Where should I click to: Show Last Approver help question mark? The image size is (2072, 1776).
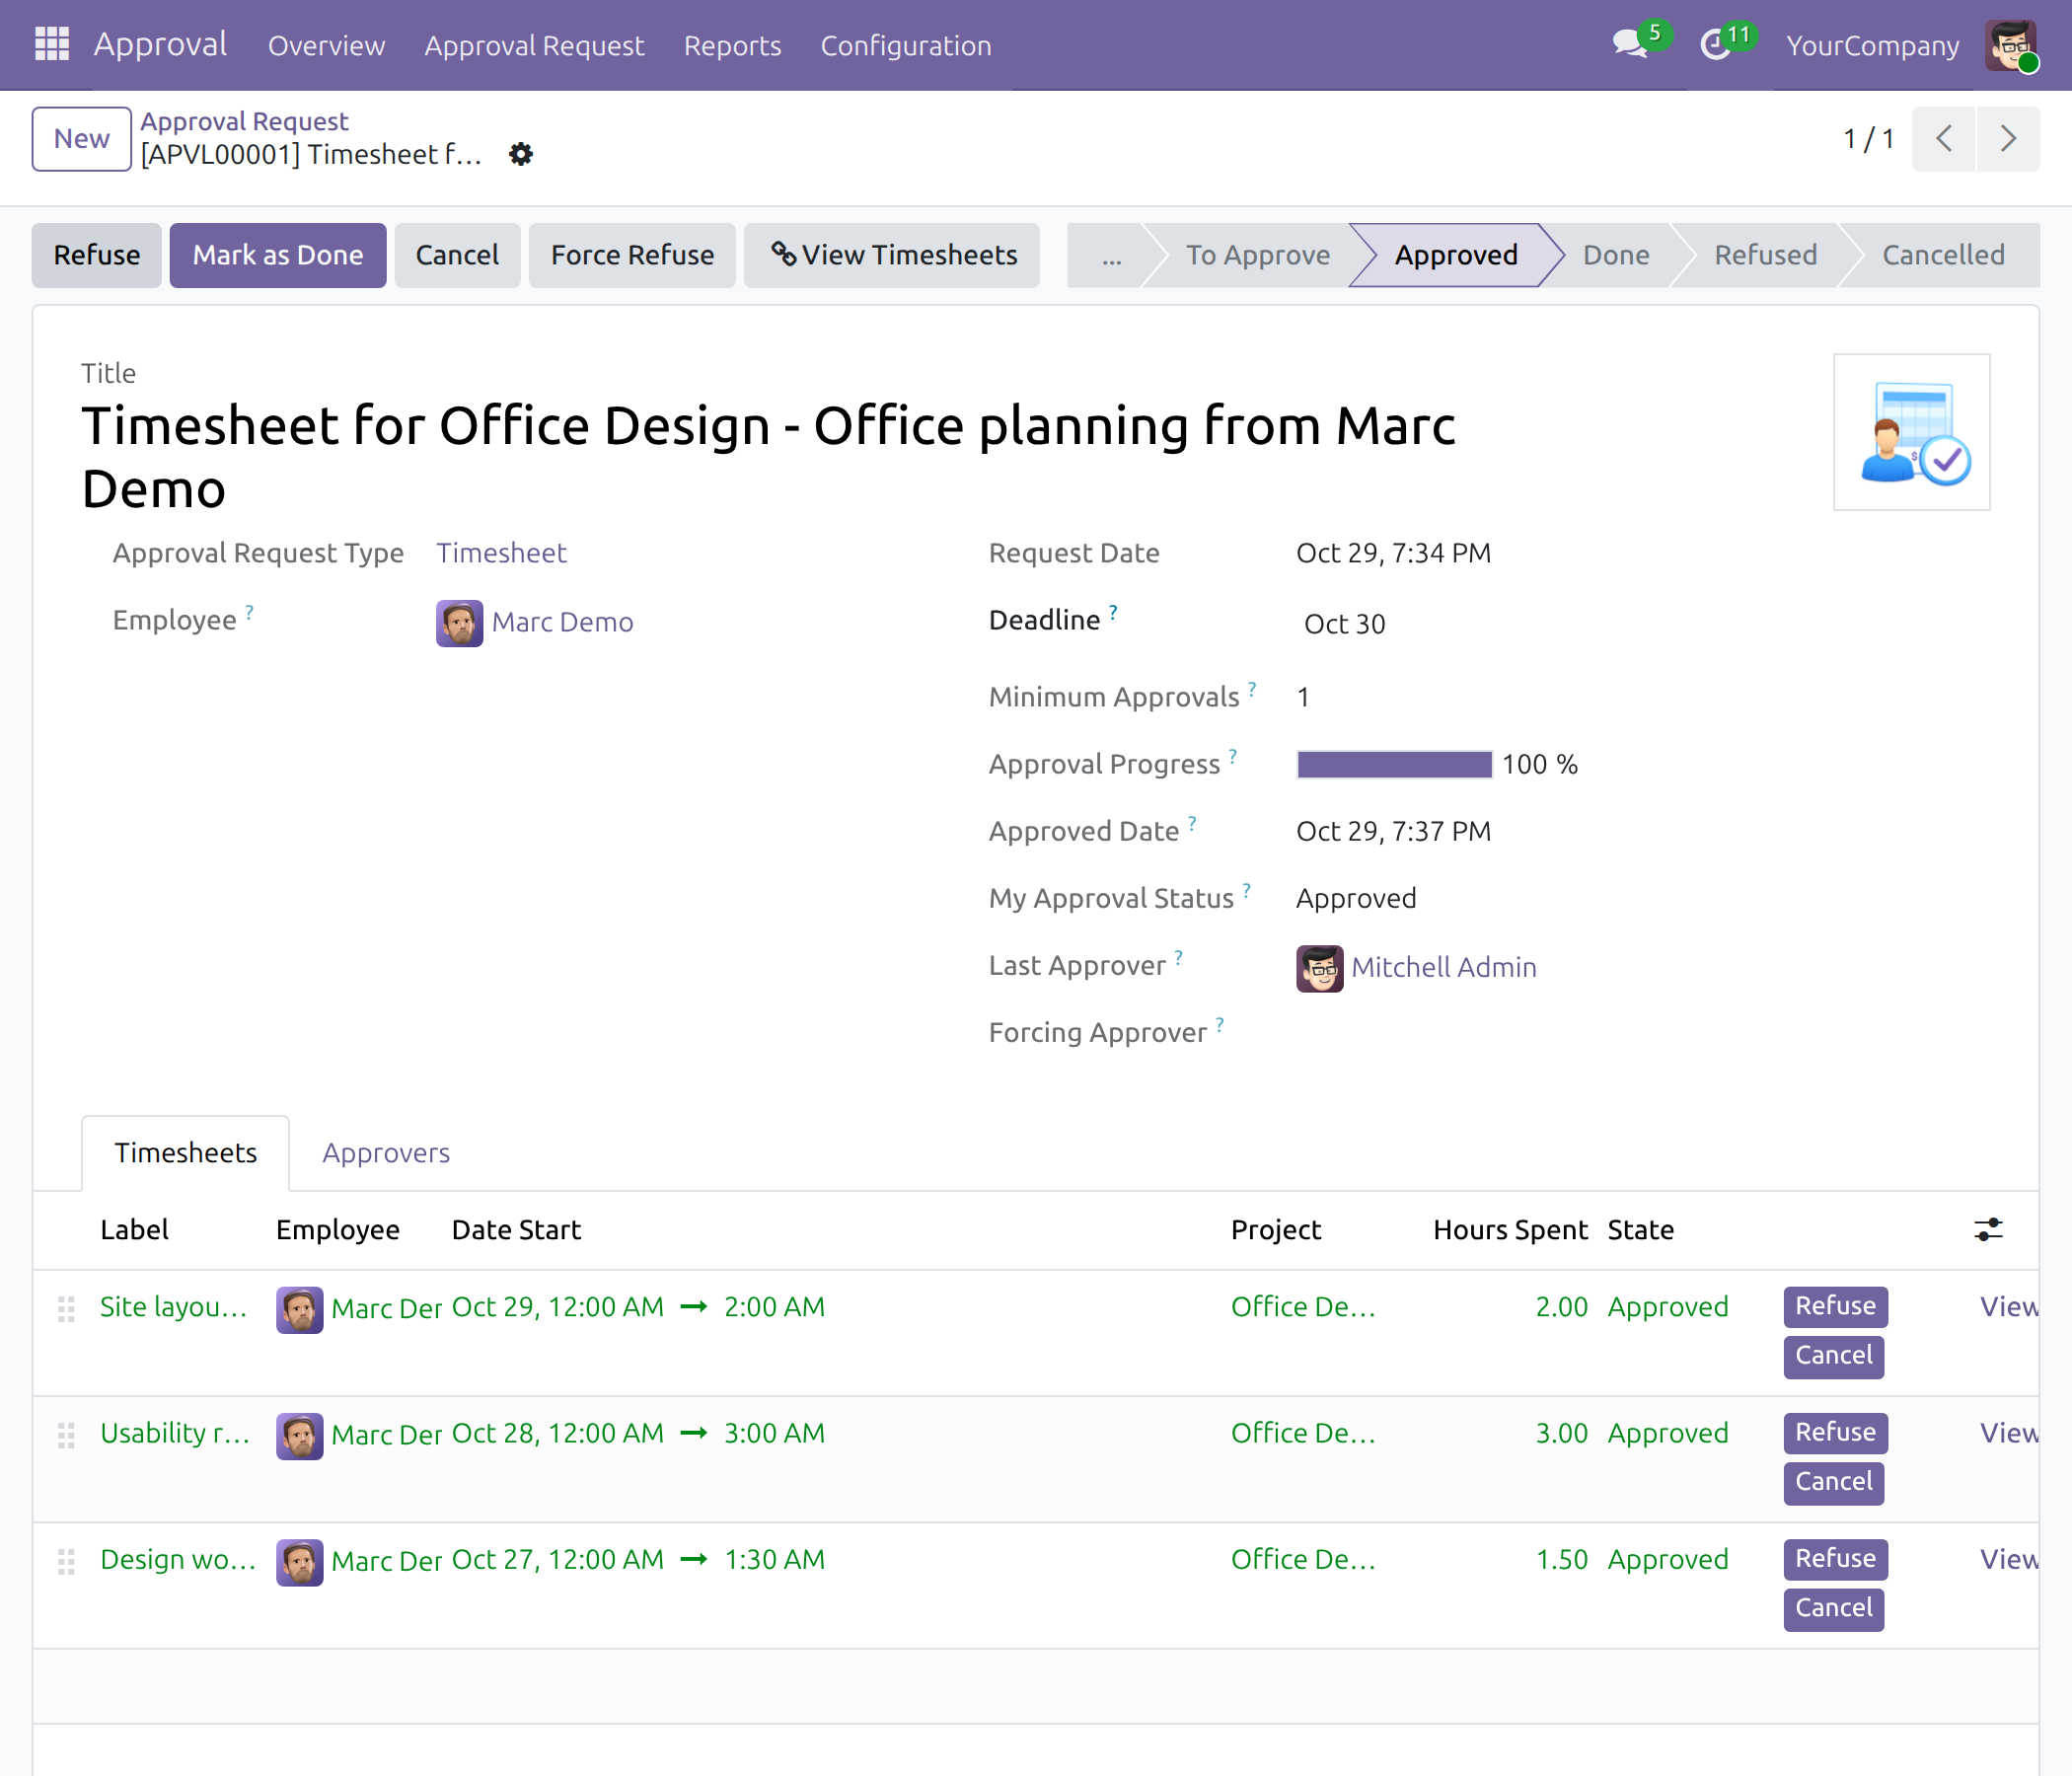tap(1178, 956)
